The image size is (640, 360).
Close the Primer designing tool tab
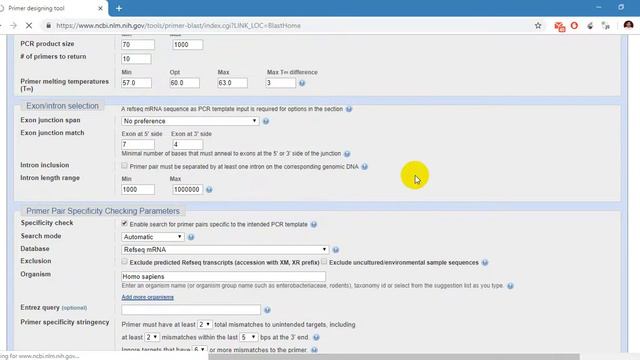tap(100, 8)
